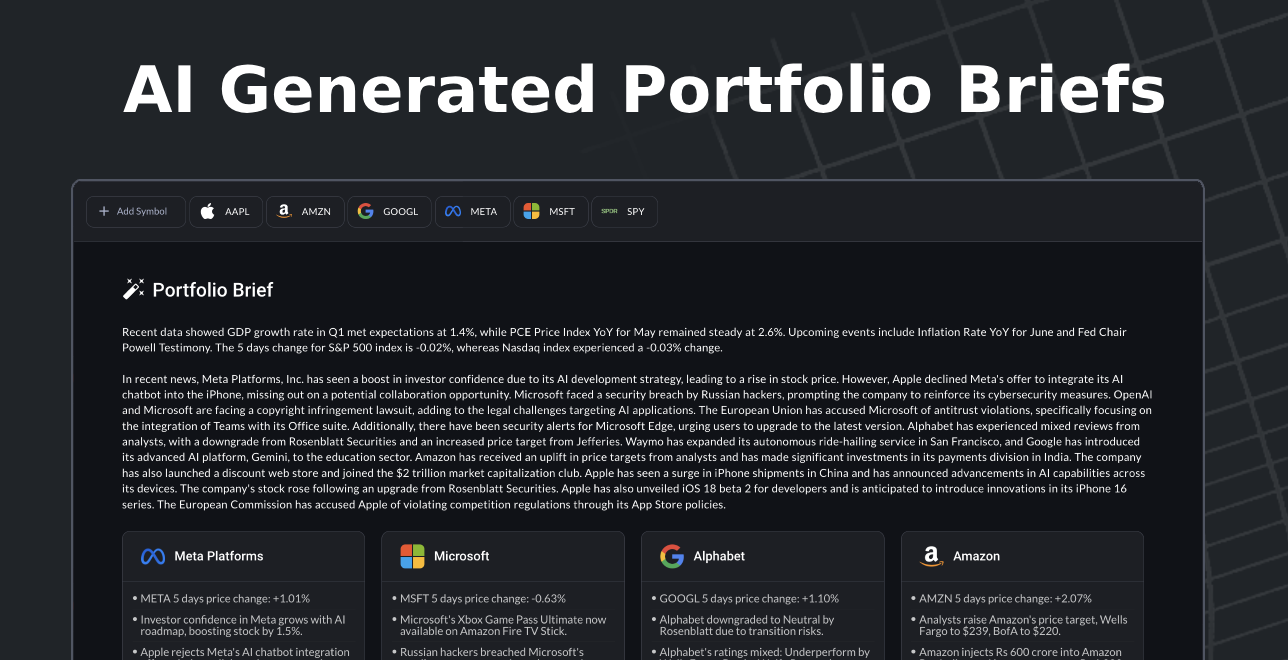The height and width of the screenshot is (660, 1288).
Task: Select the MSFT symbol chip
Action: tap(550, 212)
